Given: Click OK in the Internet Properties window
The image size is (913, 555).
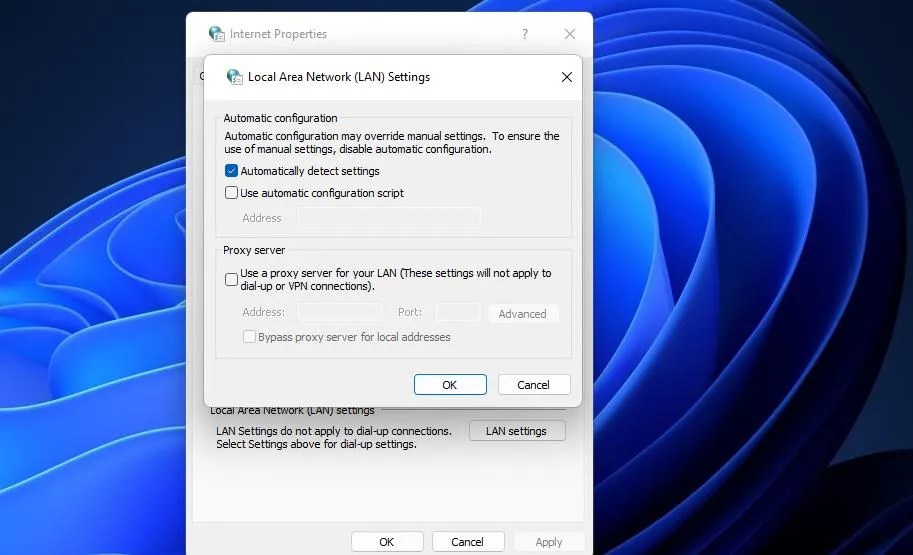Looking at the screenshot, I should coord(387,542).
